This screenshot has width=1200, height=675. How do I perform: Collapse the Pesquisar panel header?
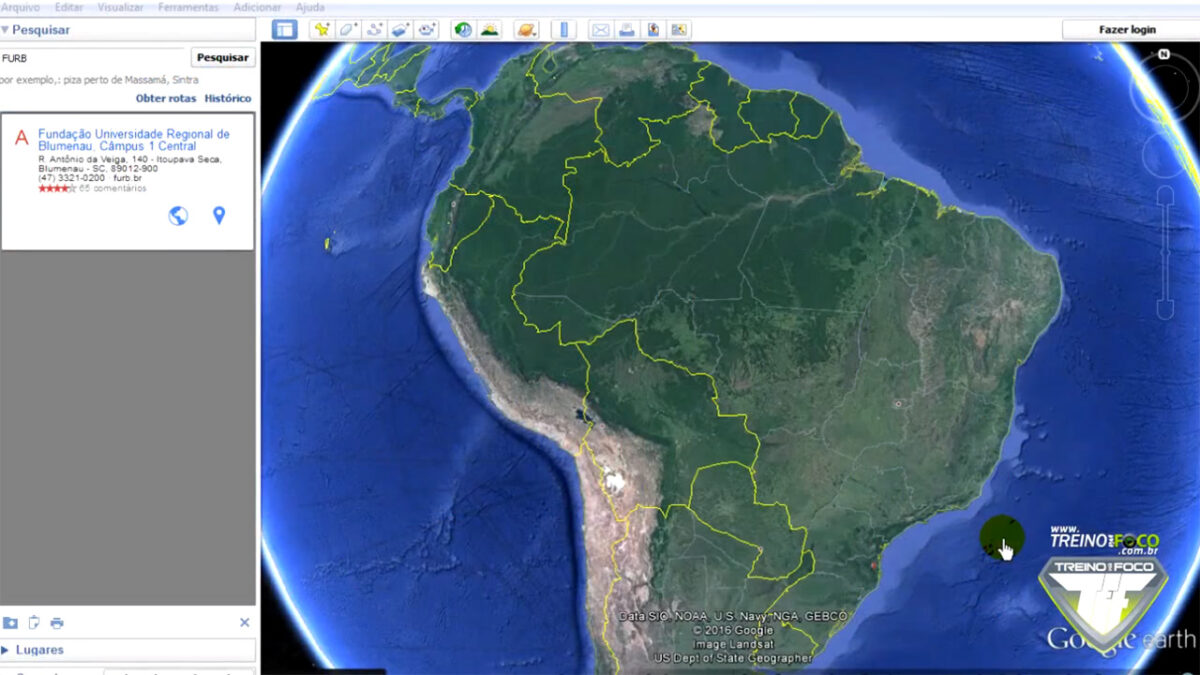pyautogui.click(x=128, y=30)
